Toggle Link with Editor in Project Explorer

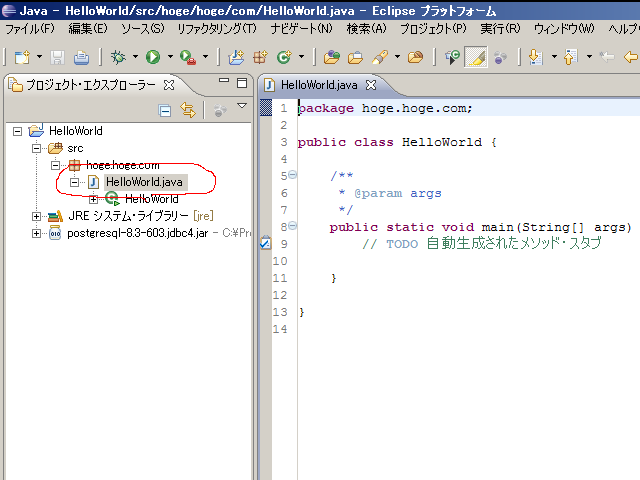[x=188, y=110]
